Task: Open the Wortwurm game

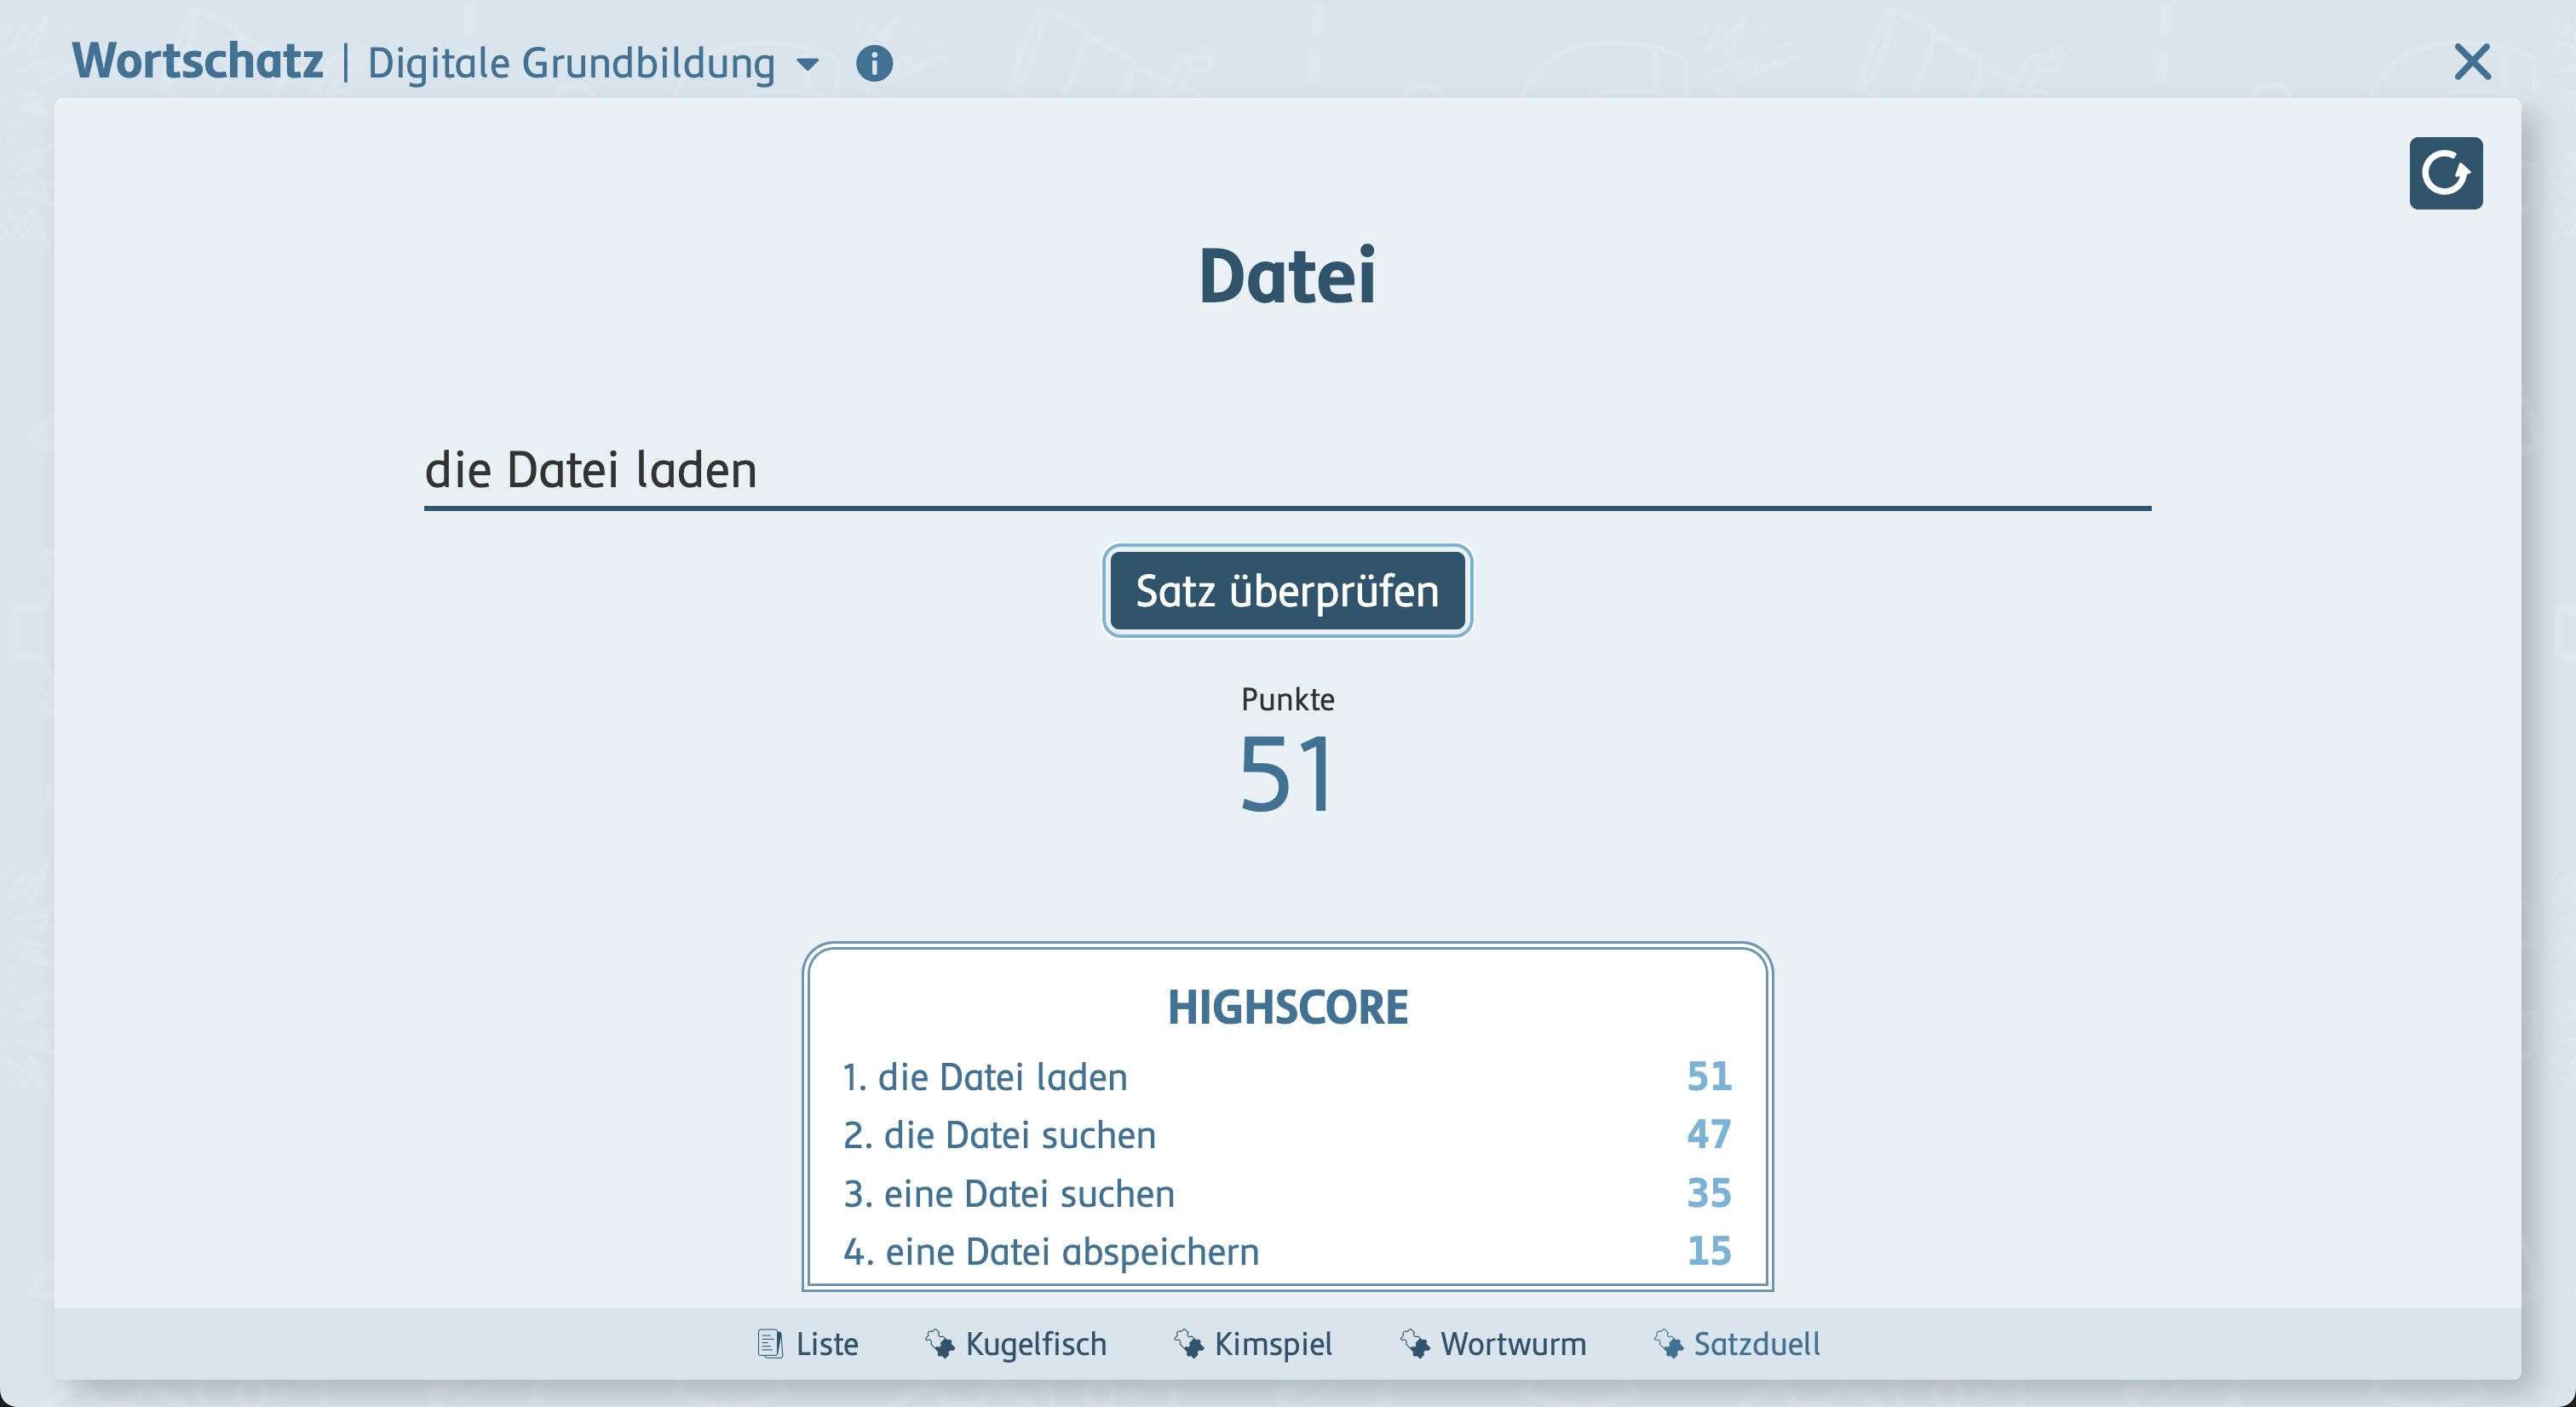Action: tap(1493, 1343)
